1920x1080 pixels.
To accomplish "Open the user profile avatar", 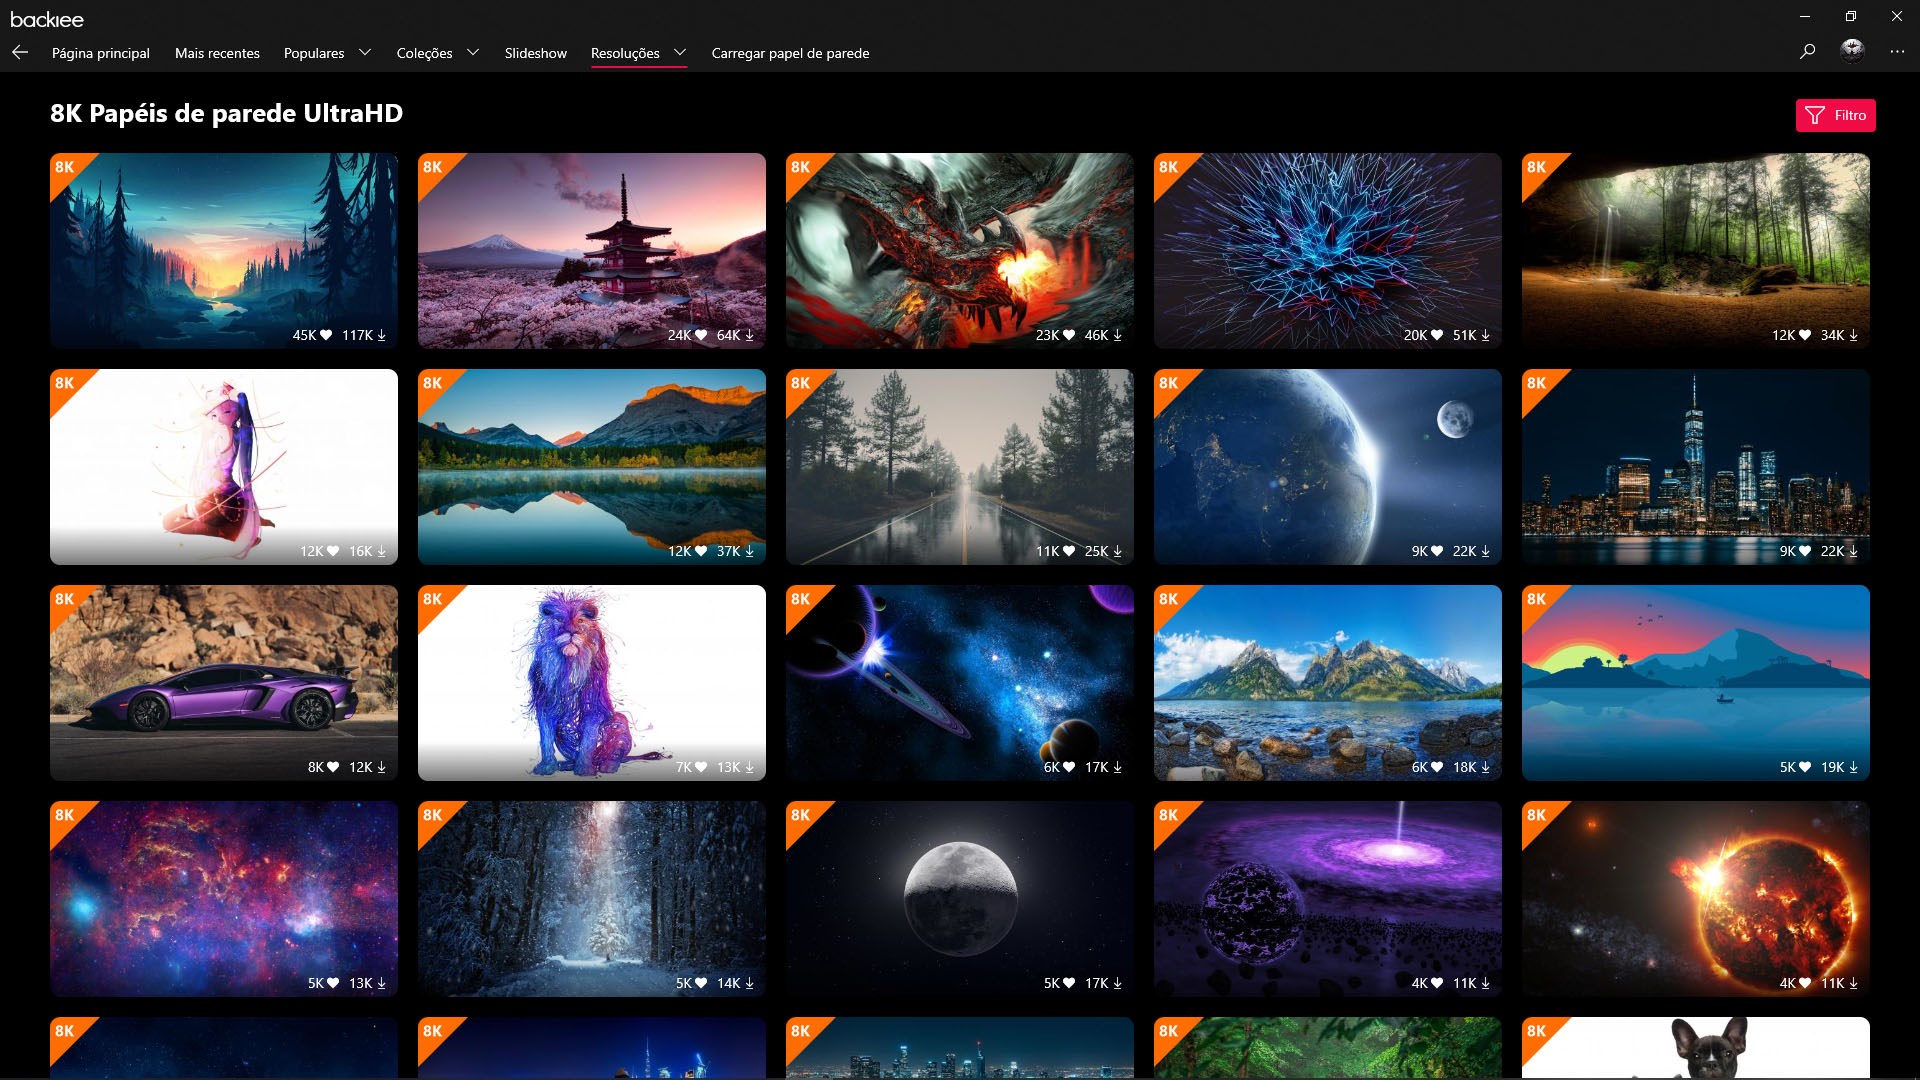I will point(1852,51).
